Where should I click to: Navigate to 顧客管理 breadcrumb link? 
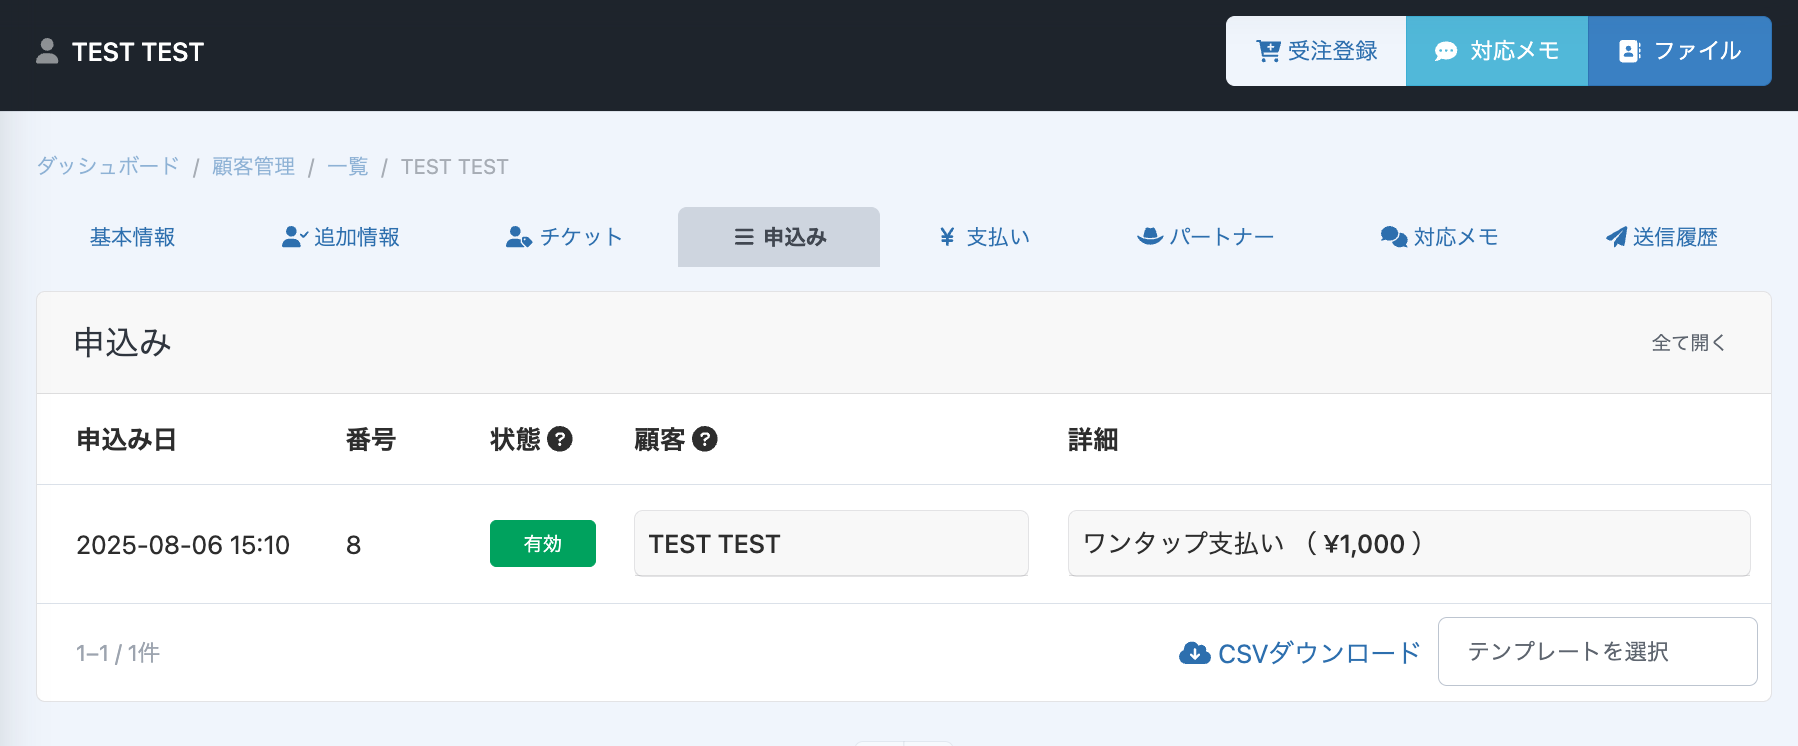coord(253,166)
